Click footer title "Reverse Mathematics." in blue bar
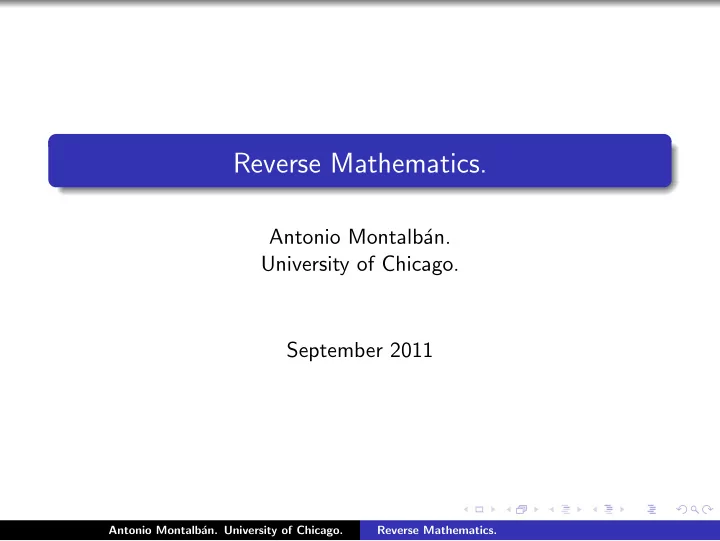This screenshot has height=541, width=720. point(437,530)
